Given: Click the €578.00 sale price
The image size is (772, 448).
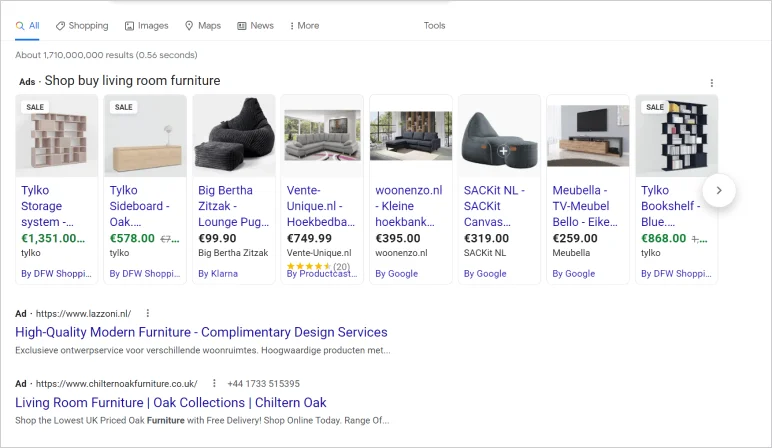Looking at the screenshot, I should 132,238.
